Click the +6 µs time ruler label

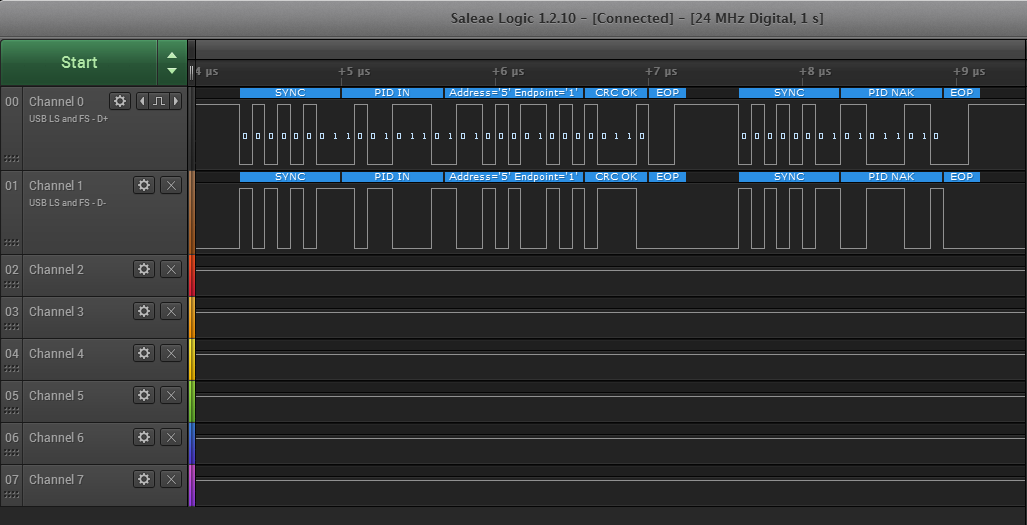[x=508, y=71]
